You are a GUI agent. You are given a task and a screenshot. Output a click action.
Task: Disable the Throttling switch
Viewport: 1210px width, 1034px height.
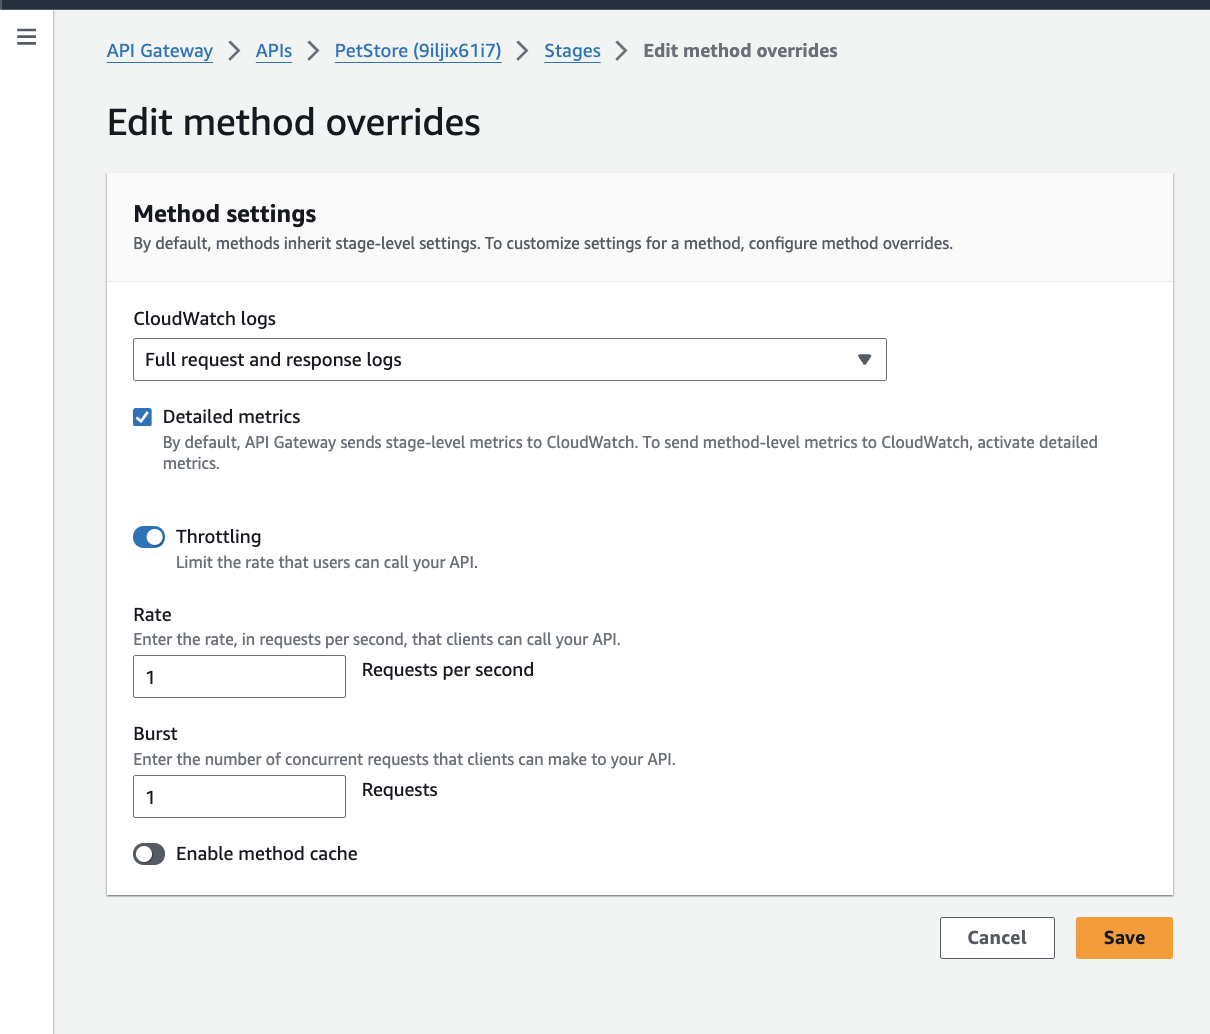click(148, 537)
